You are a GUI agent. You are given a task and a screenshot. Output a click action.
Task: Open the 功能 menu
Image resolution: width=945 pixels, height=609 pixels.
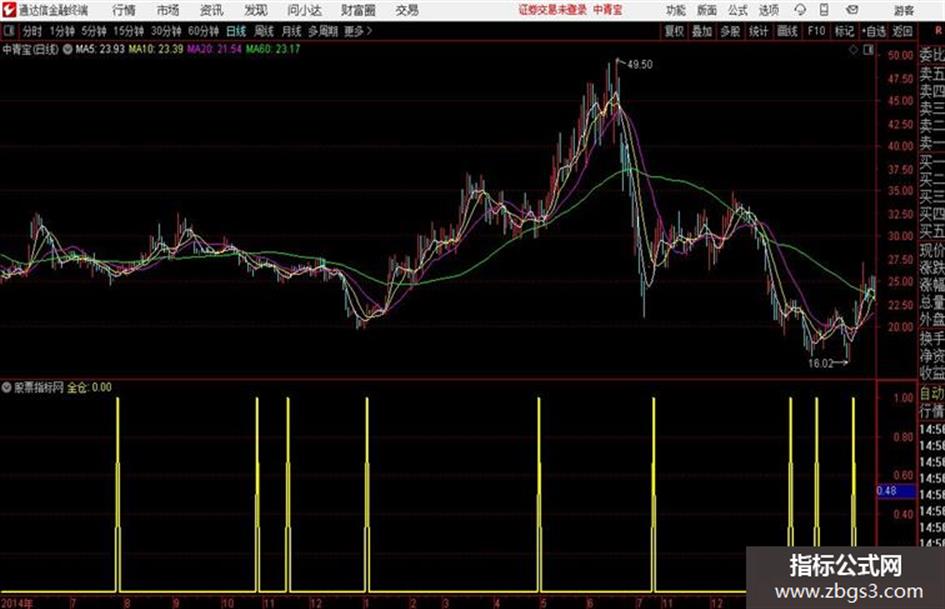pos(676,10)
